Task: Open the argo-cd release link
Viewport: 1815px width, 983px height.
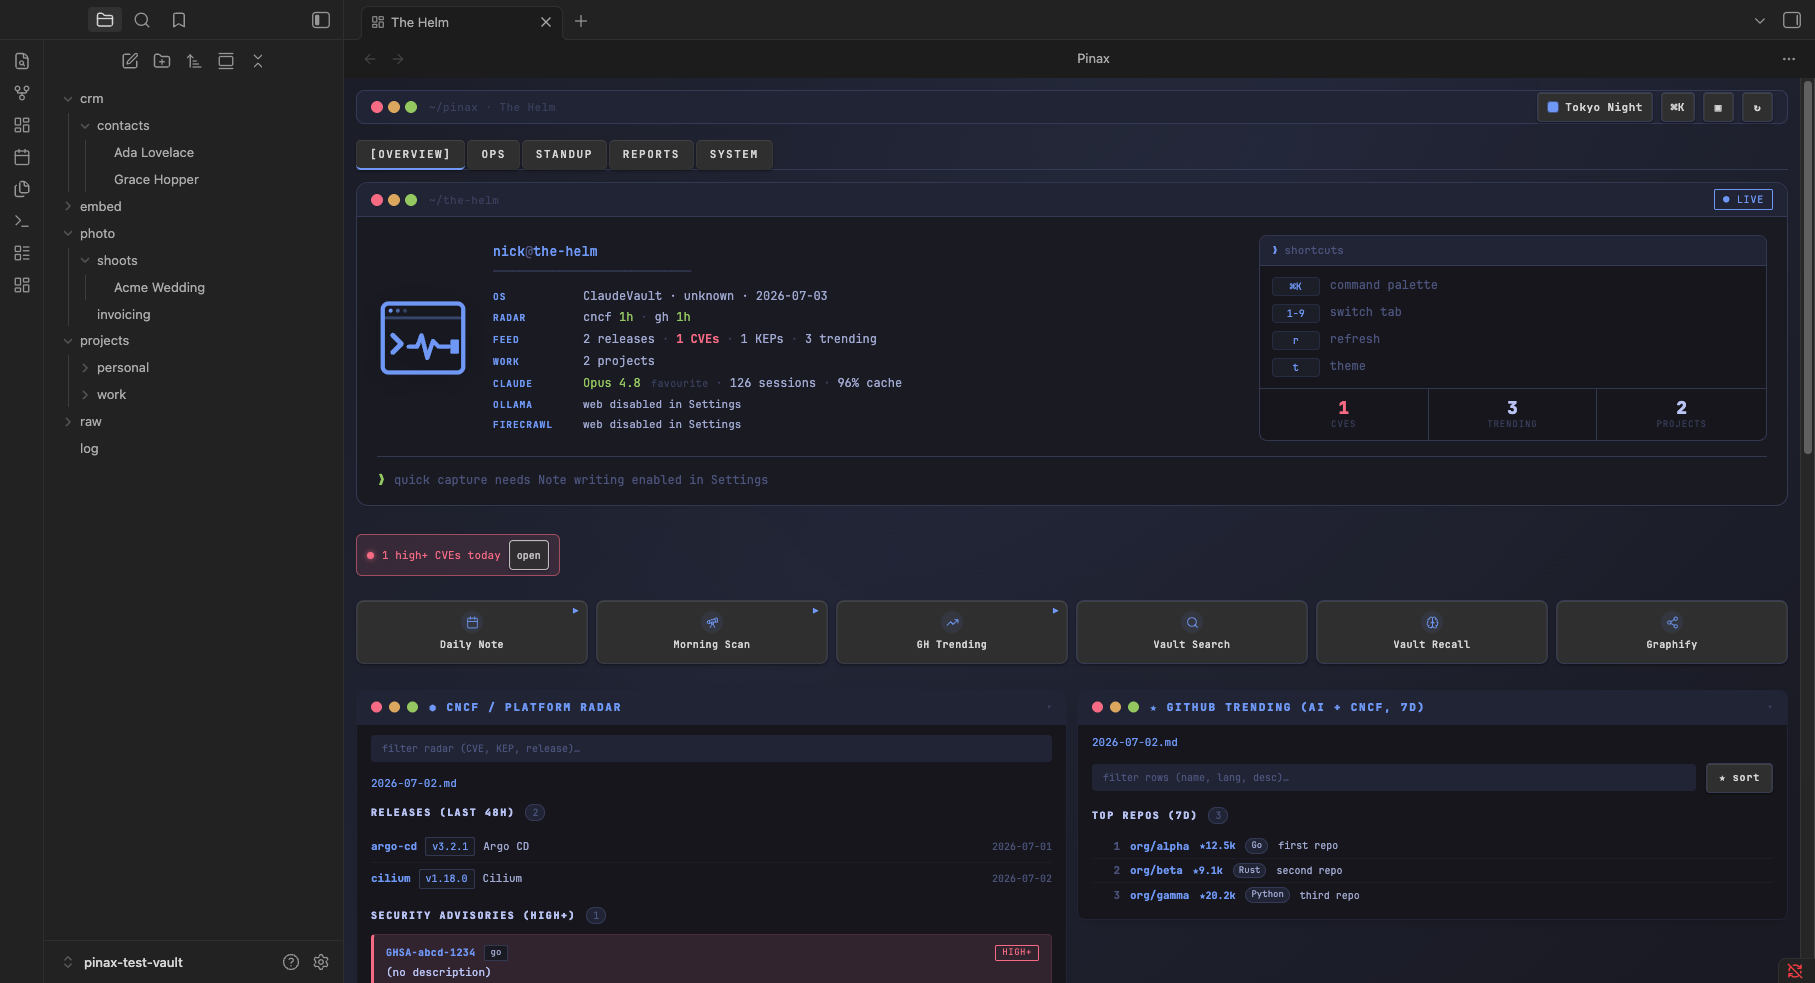Action: coord(394,846)
